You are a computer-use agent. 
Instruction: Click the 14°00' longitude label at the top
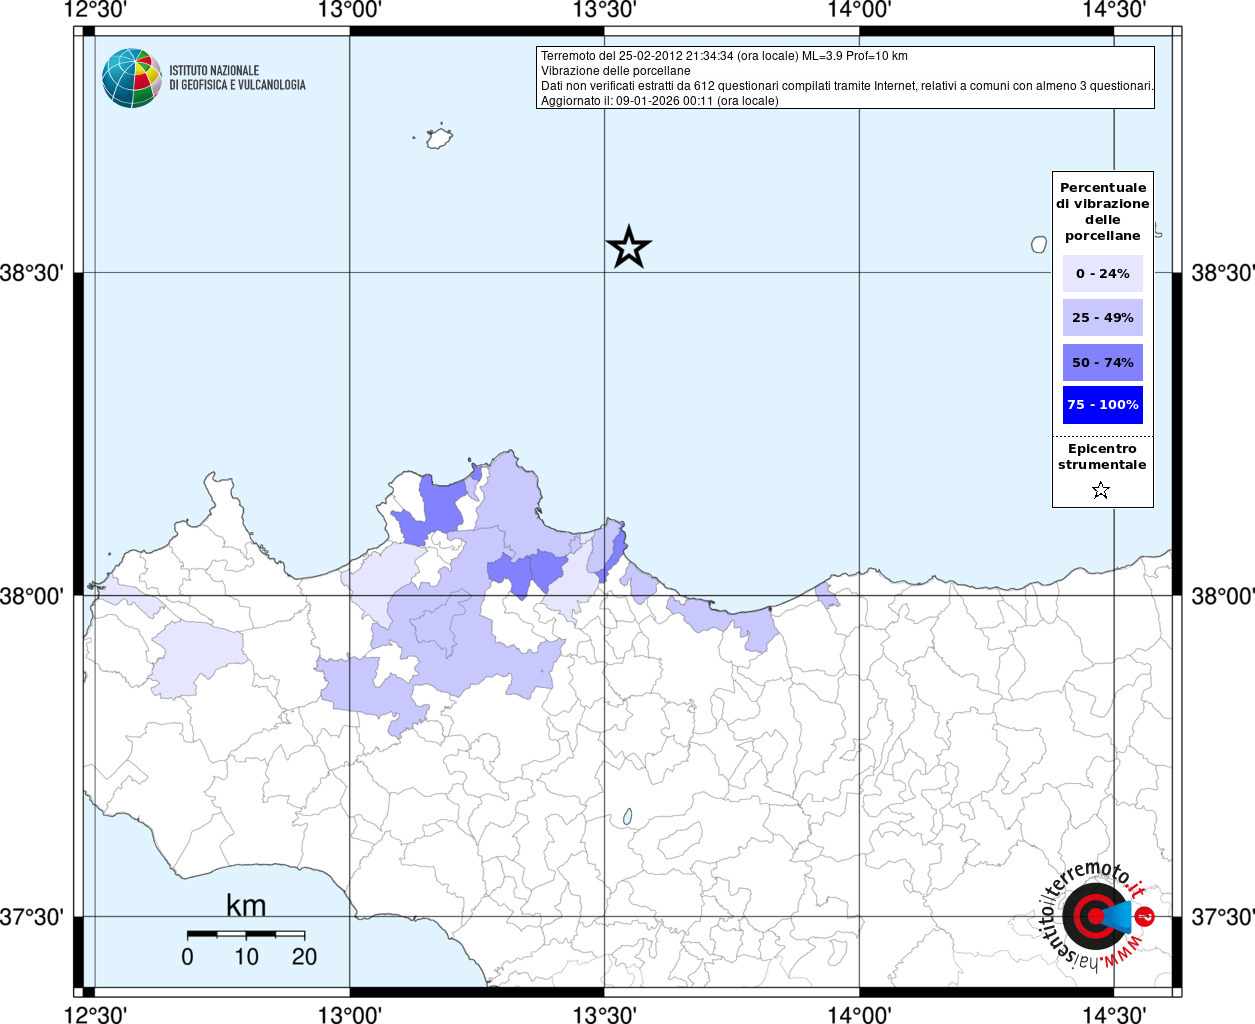click(859, 10)
